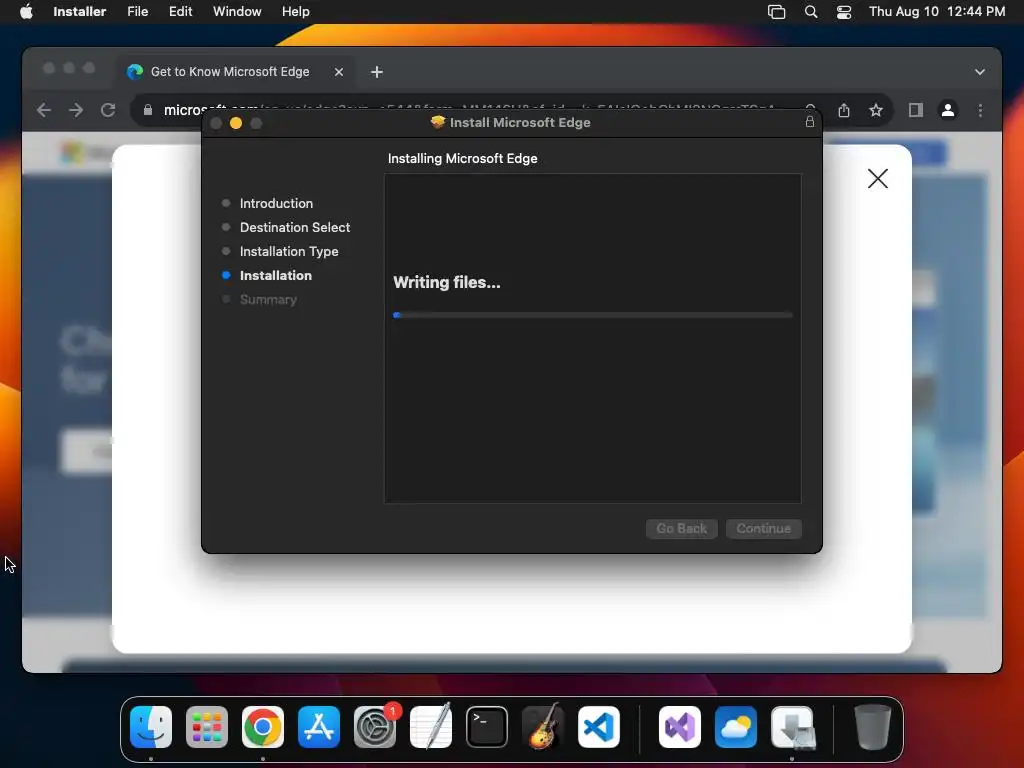The image size is (1024, 768).
Task: Open the File menu
Action: (x=138, y=12)
